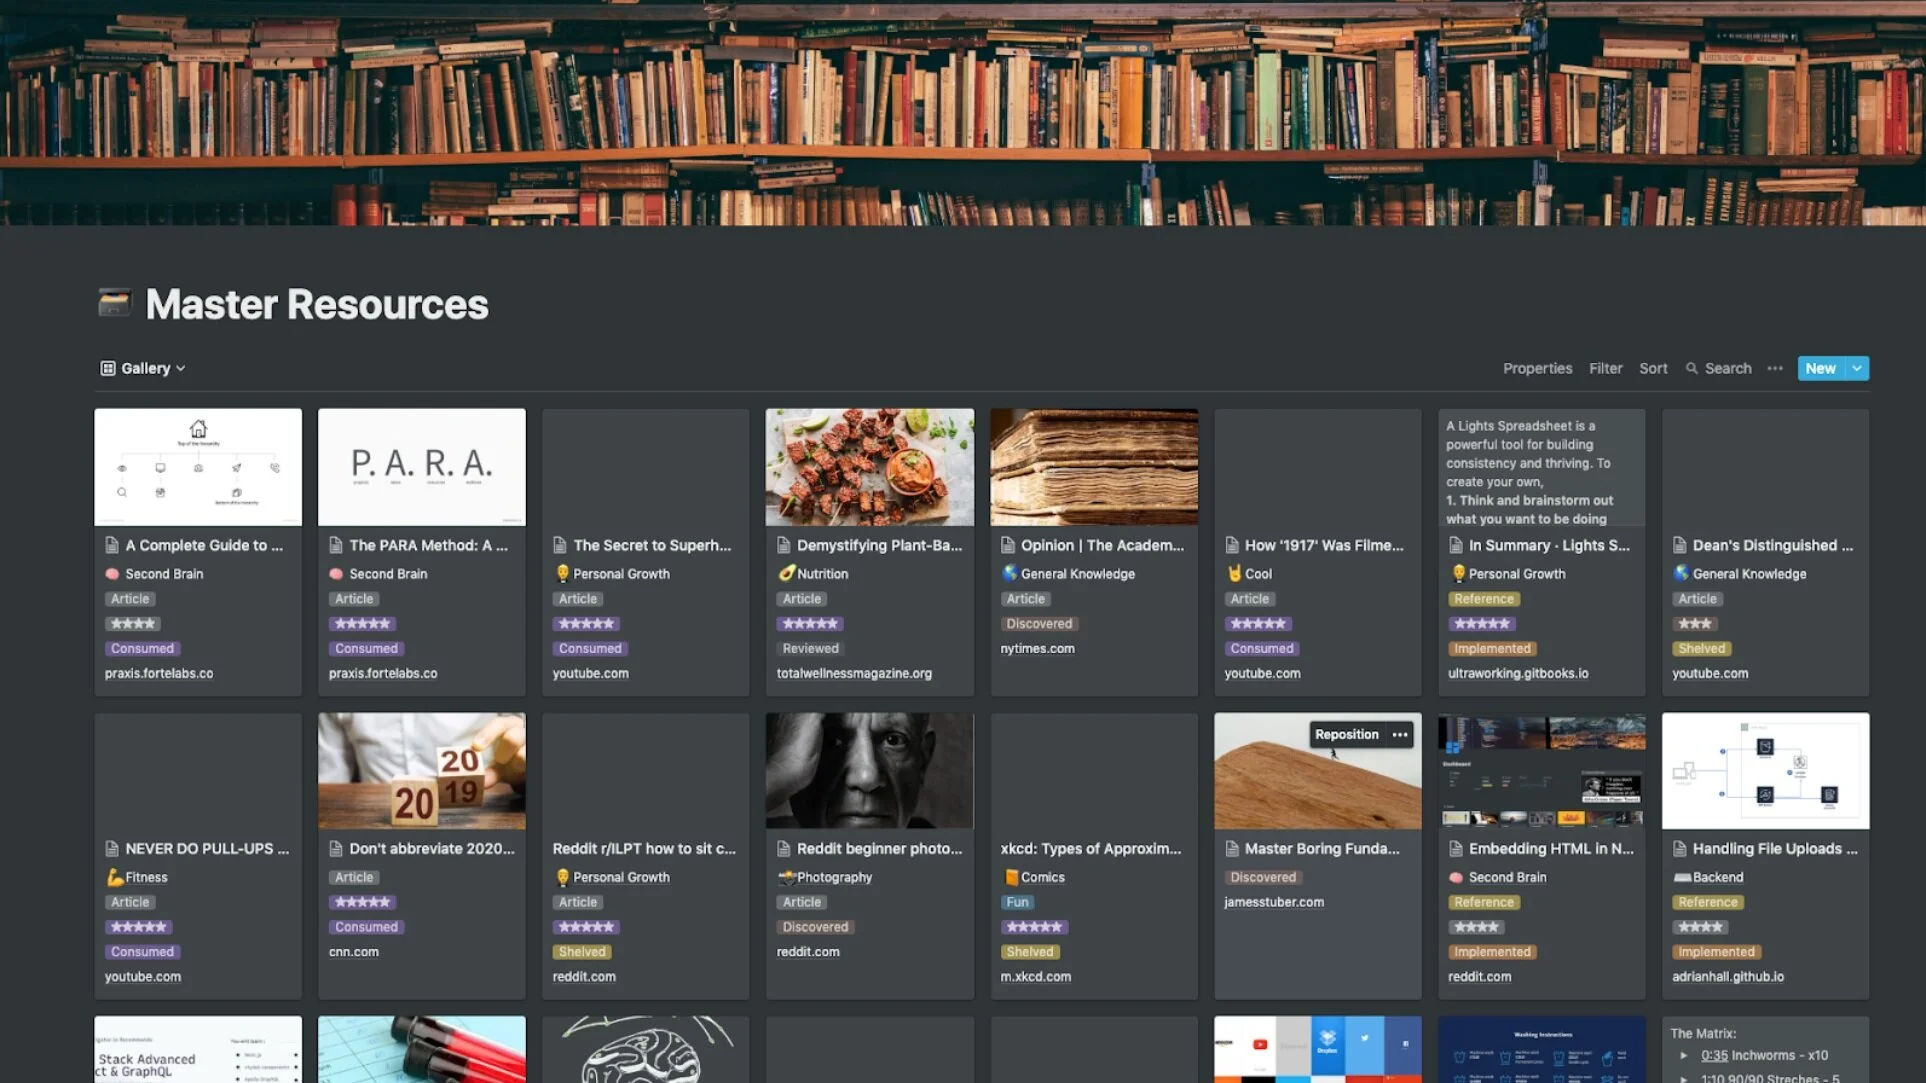Viewport: 1926px width, 1083px height.
Task: Click the Implemented tag on Embedding HTML card
Action: [x=1492, y=952]
